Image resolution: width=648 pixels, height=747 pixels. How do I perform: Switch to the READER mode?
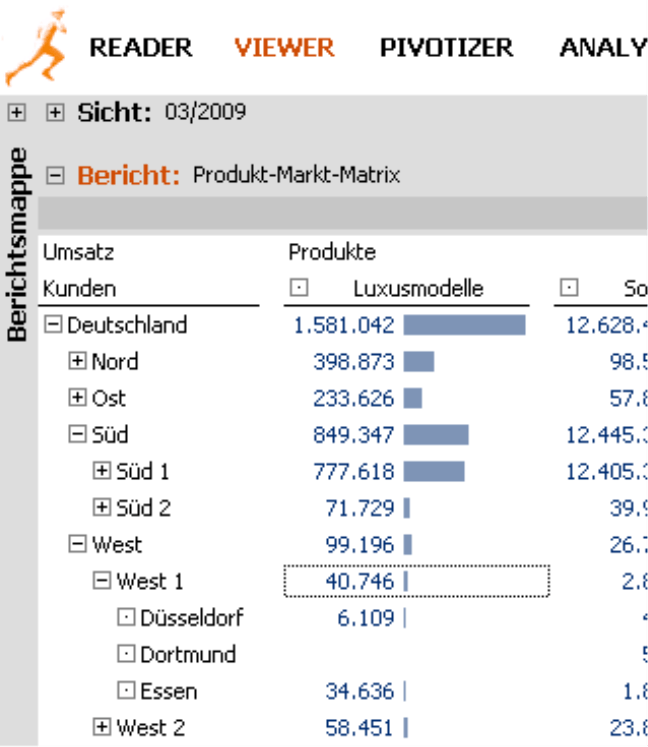pyautogui.click(x=141, y=48)
